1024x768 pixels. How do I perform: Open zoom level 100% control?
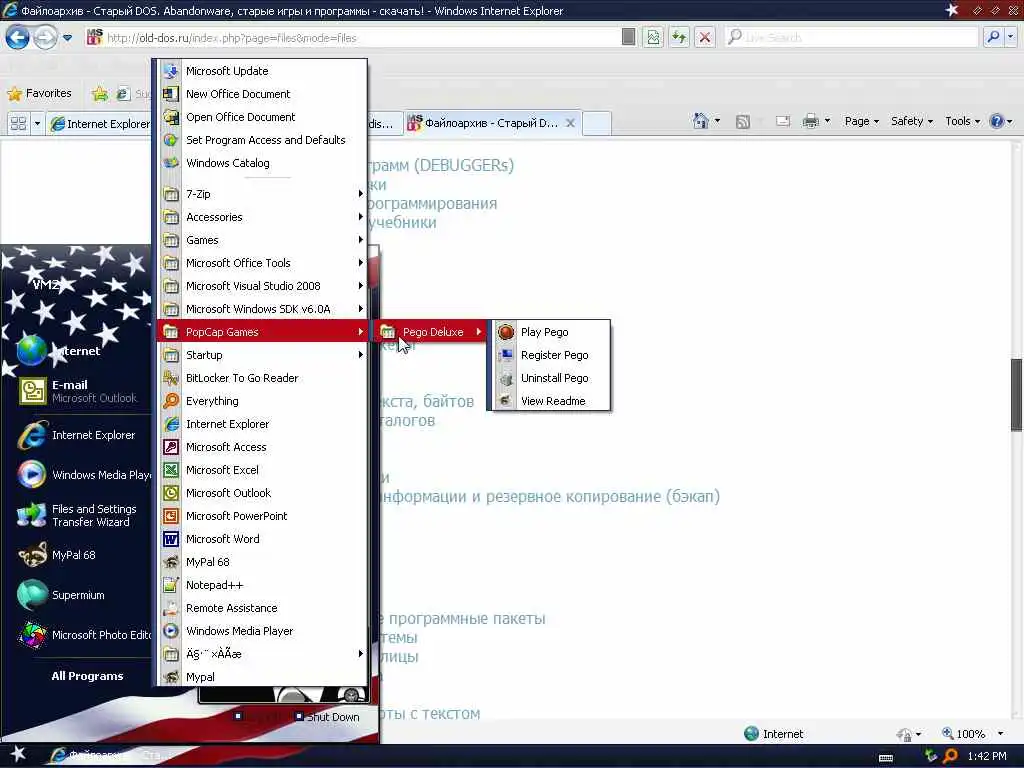[972, 734]
